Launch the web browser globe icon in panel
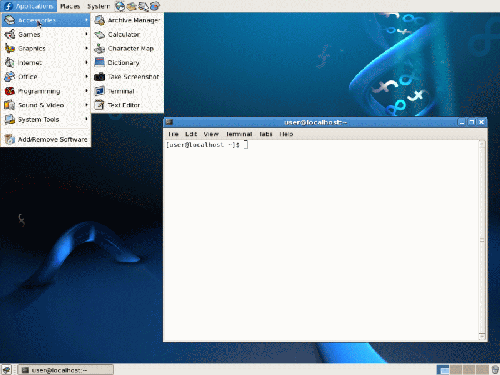500x375 pixels. [x=120, y=6]
